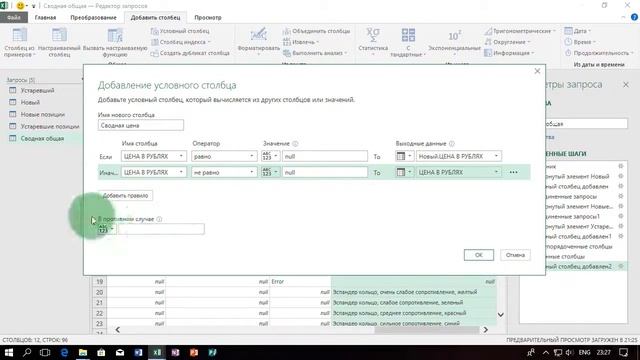Open column name dropdown in Иначе row
640x360 pixels.
click(153, 172)
